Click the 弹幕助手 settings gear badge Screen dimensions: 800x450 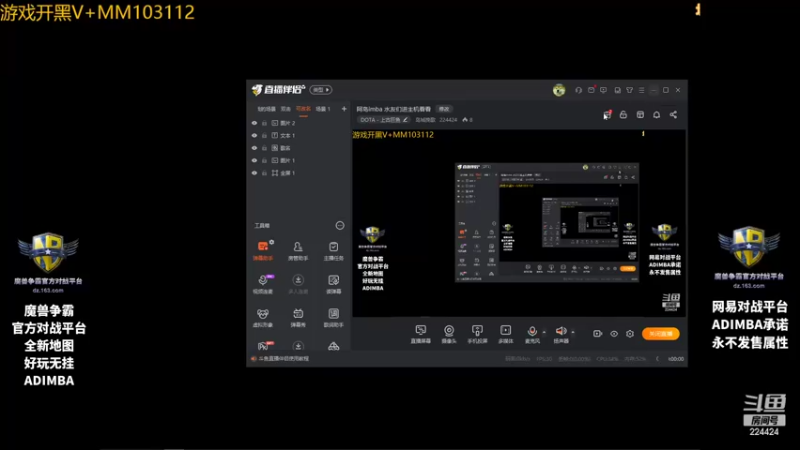(272, 242)
